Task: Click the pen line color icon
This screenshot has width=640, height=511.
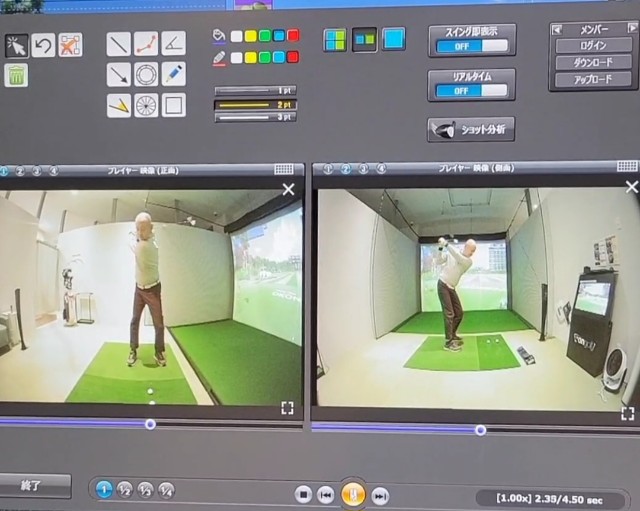Action: (219, 58)
